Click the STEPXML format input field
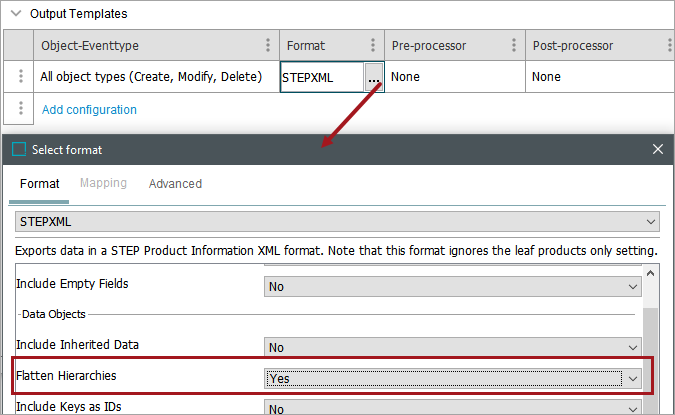This screenshot has width=675, height=415. point(330,221)
